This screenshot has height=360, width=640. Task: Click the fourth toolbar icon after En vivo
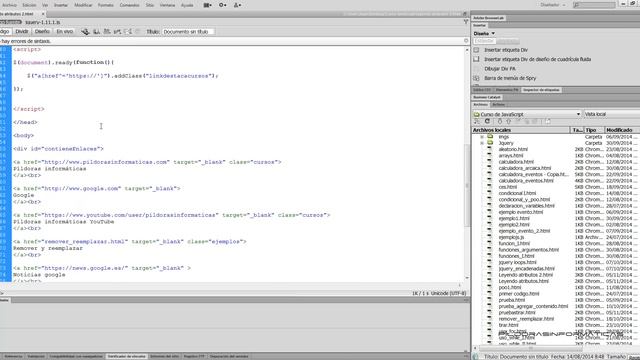point(118,31)
